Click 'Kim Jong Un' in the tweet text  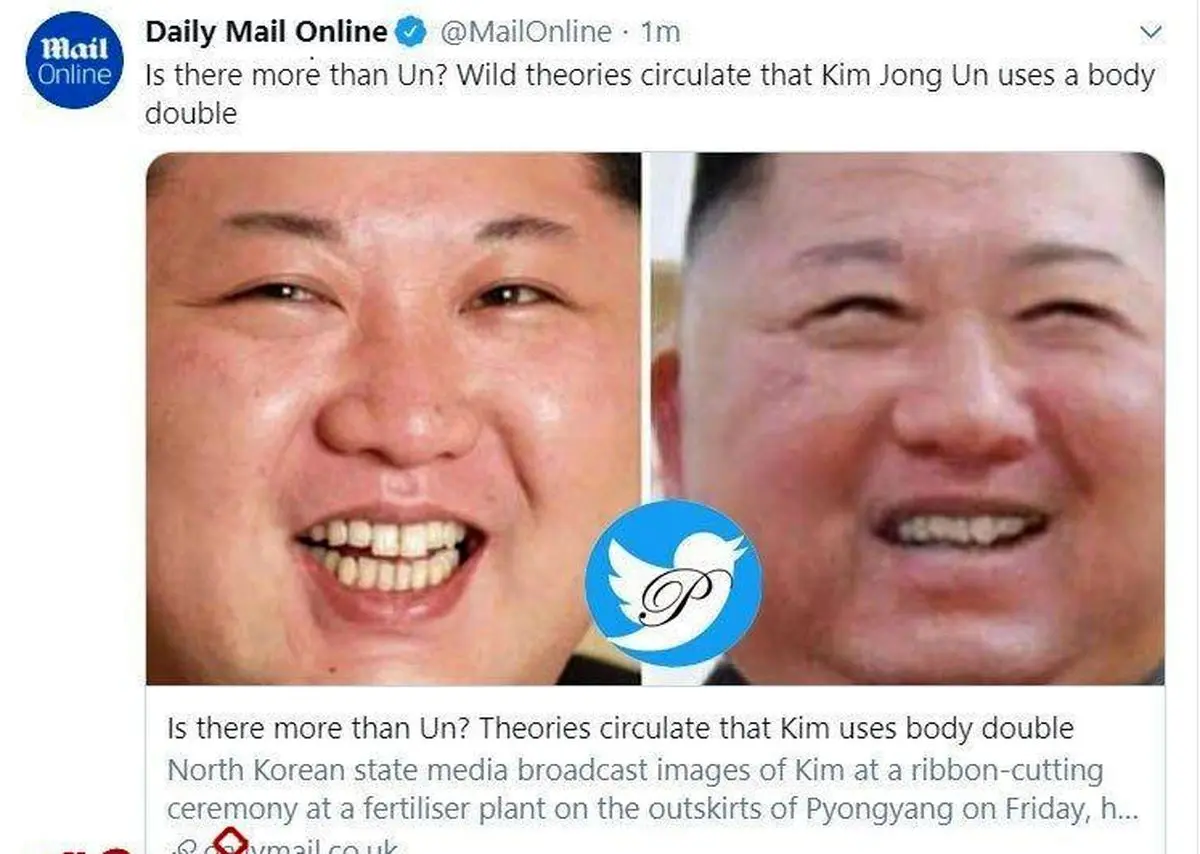pyautogui.click(x=859, y=76)
